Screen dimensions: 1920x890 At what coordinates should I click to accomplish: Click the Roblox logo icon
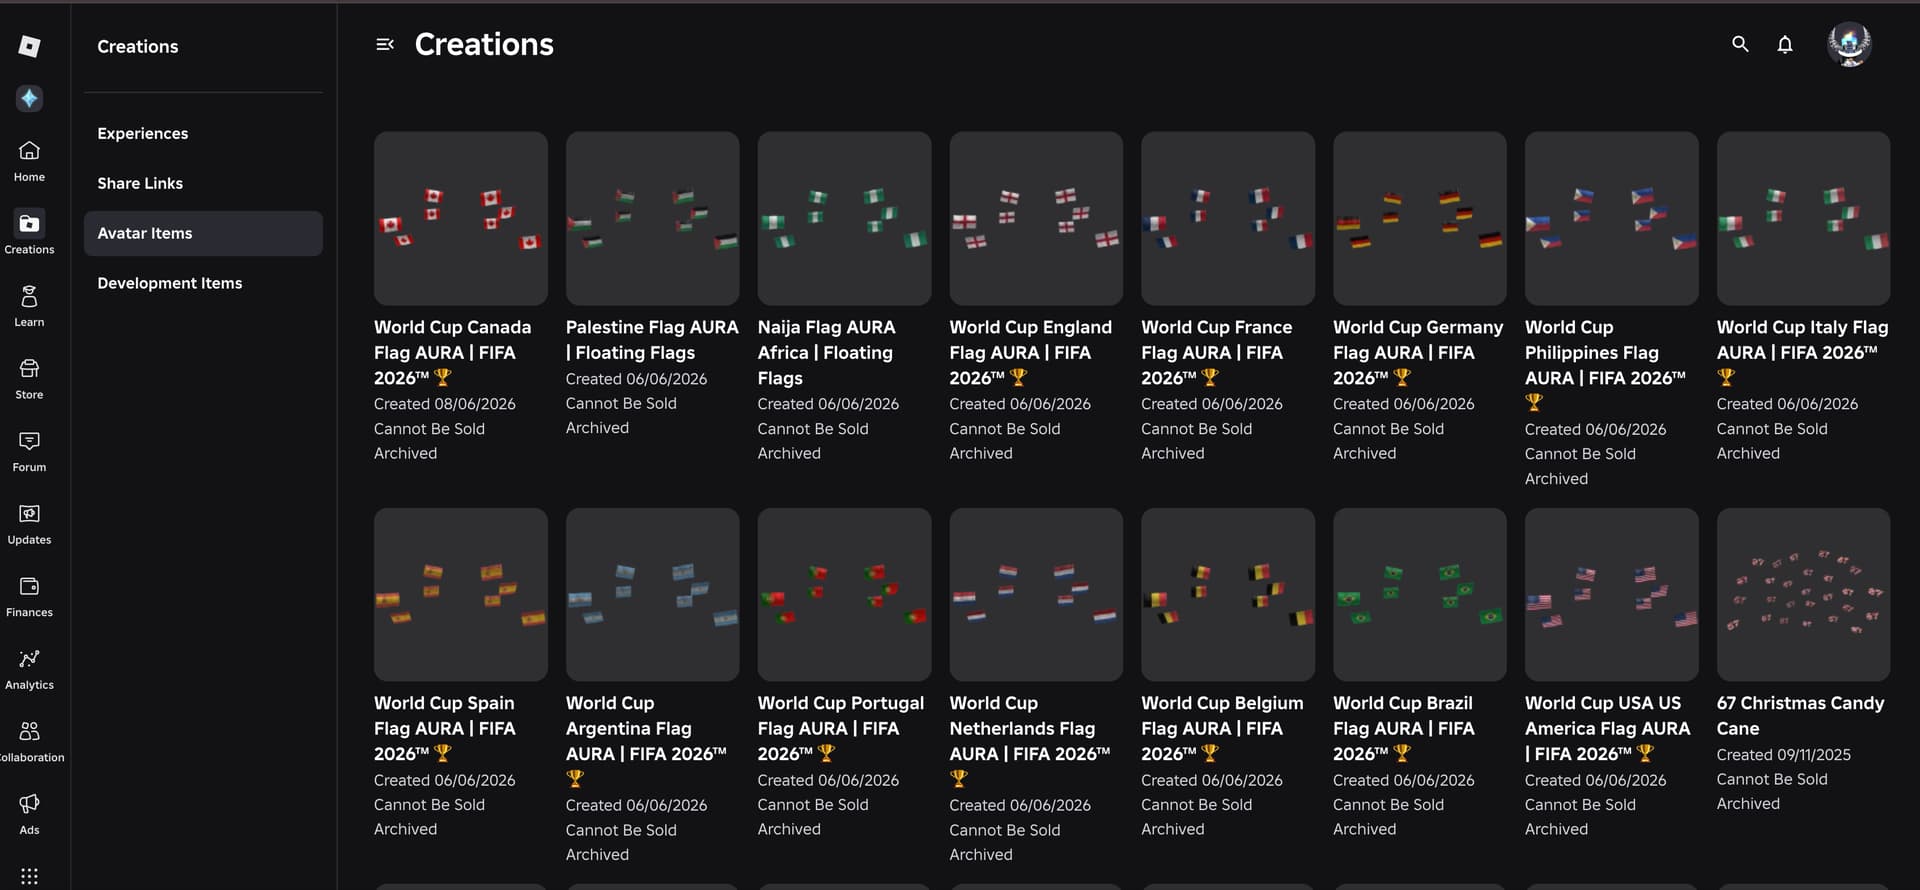(x=29, y=46)
